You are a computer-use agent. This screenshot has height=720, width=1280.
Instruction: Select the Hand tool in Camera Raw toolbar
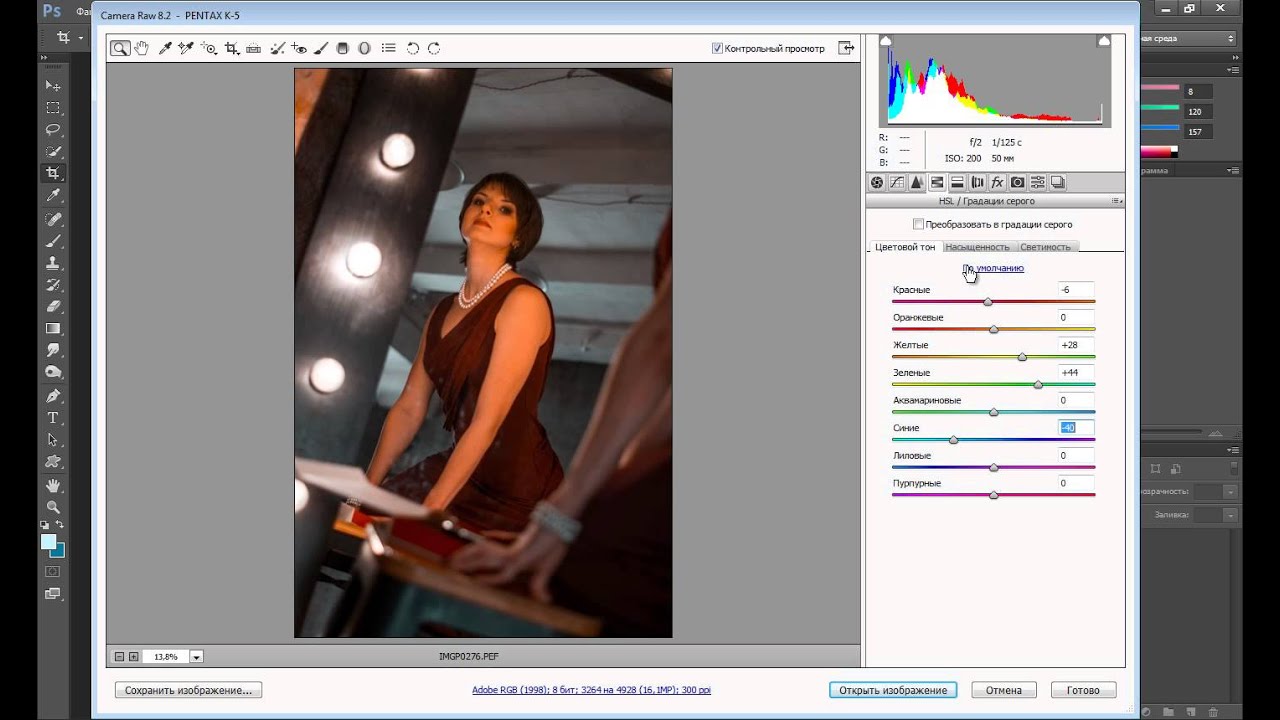(x=142, y=48)
